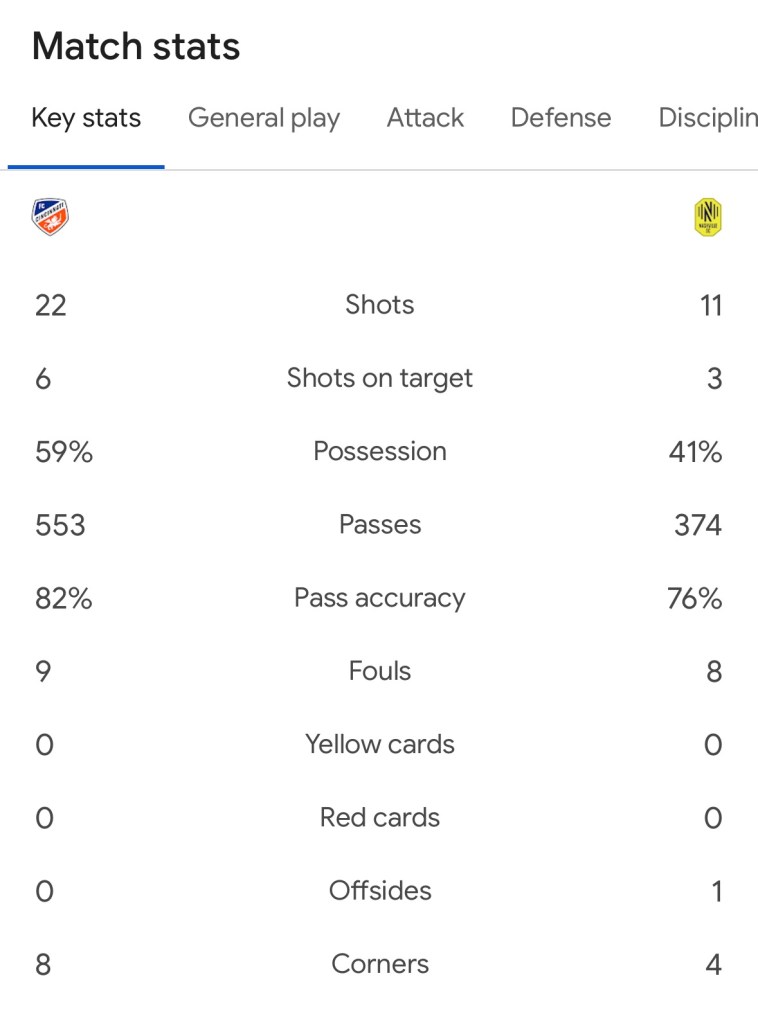
Task: Select the Offsides stat label
Action: pyautogui.click(x=380, y=891)
